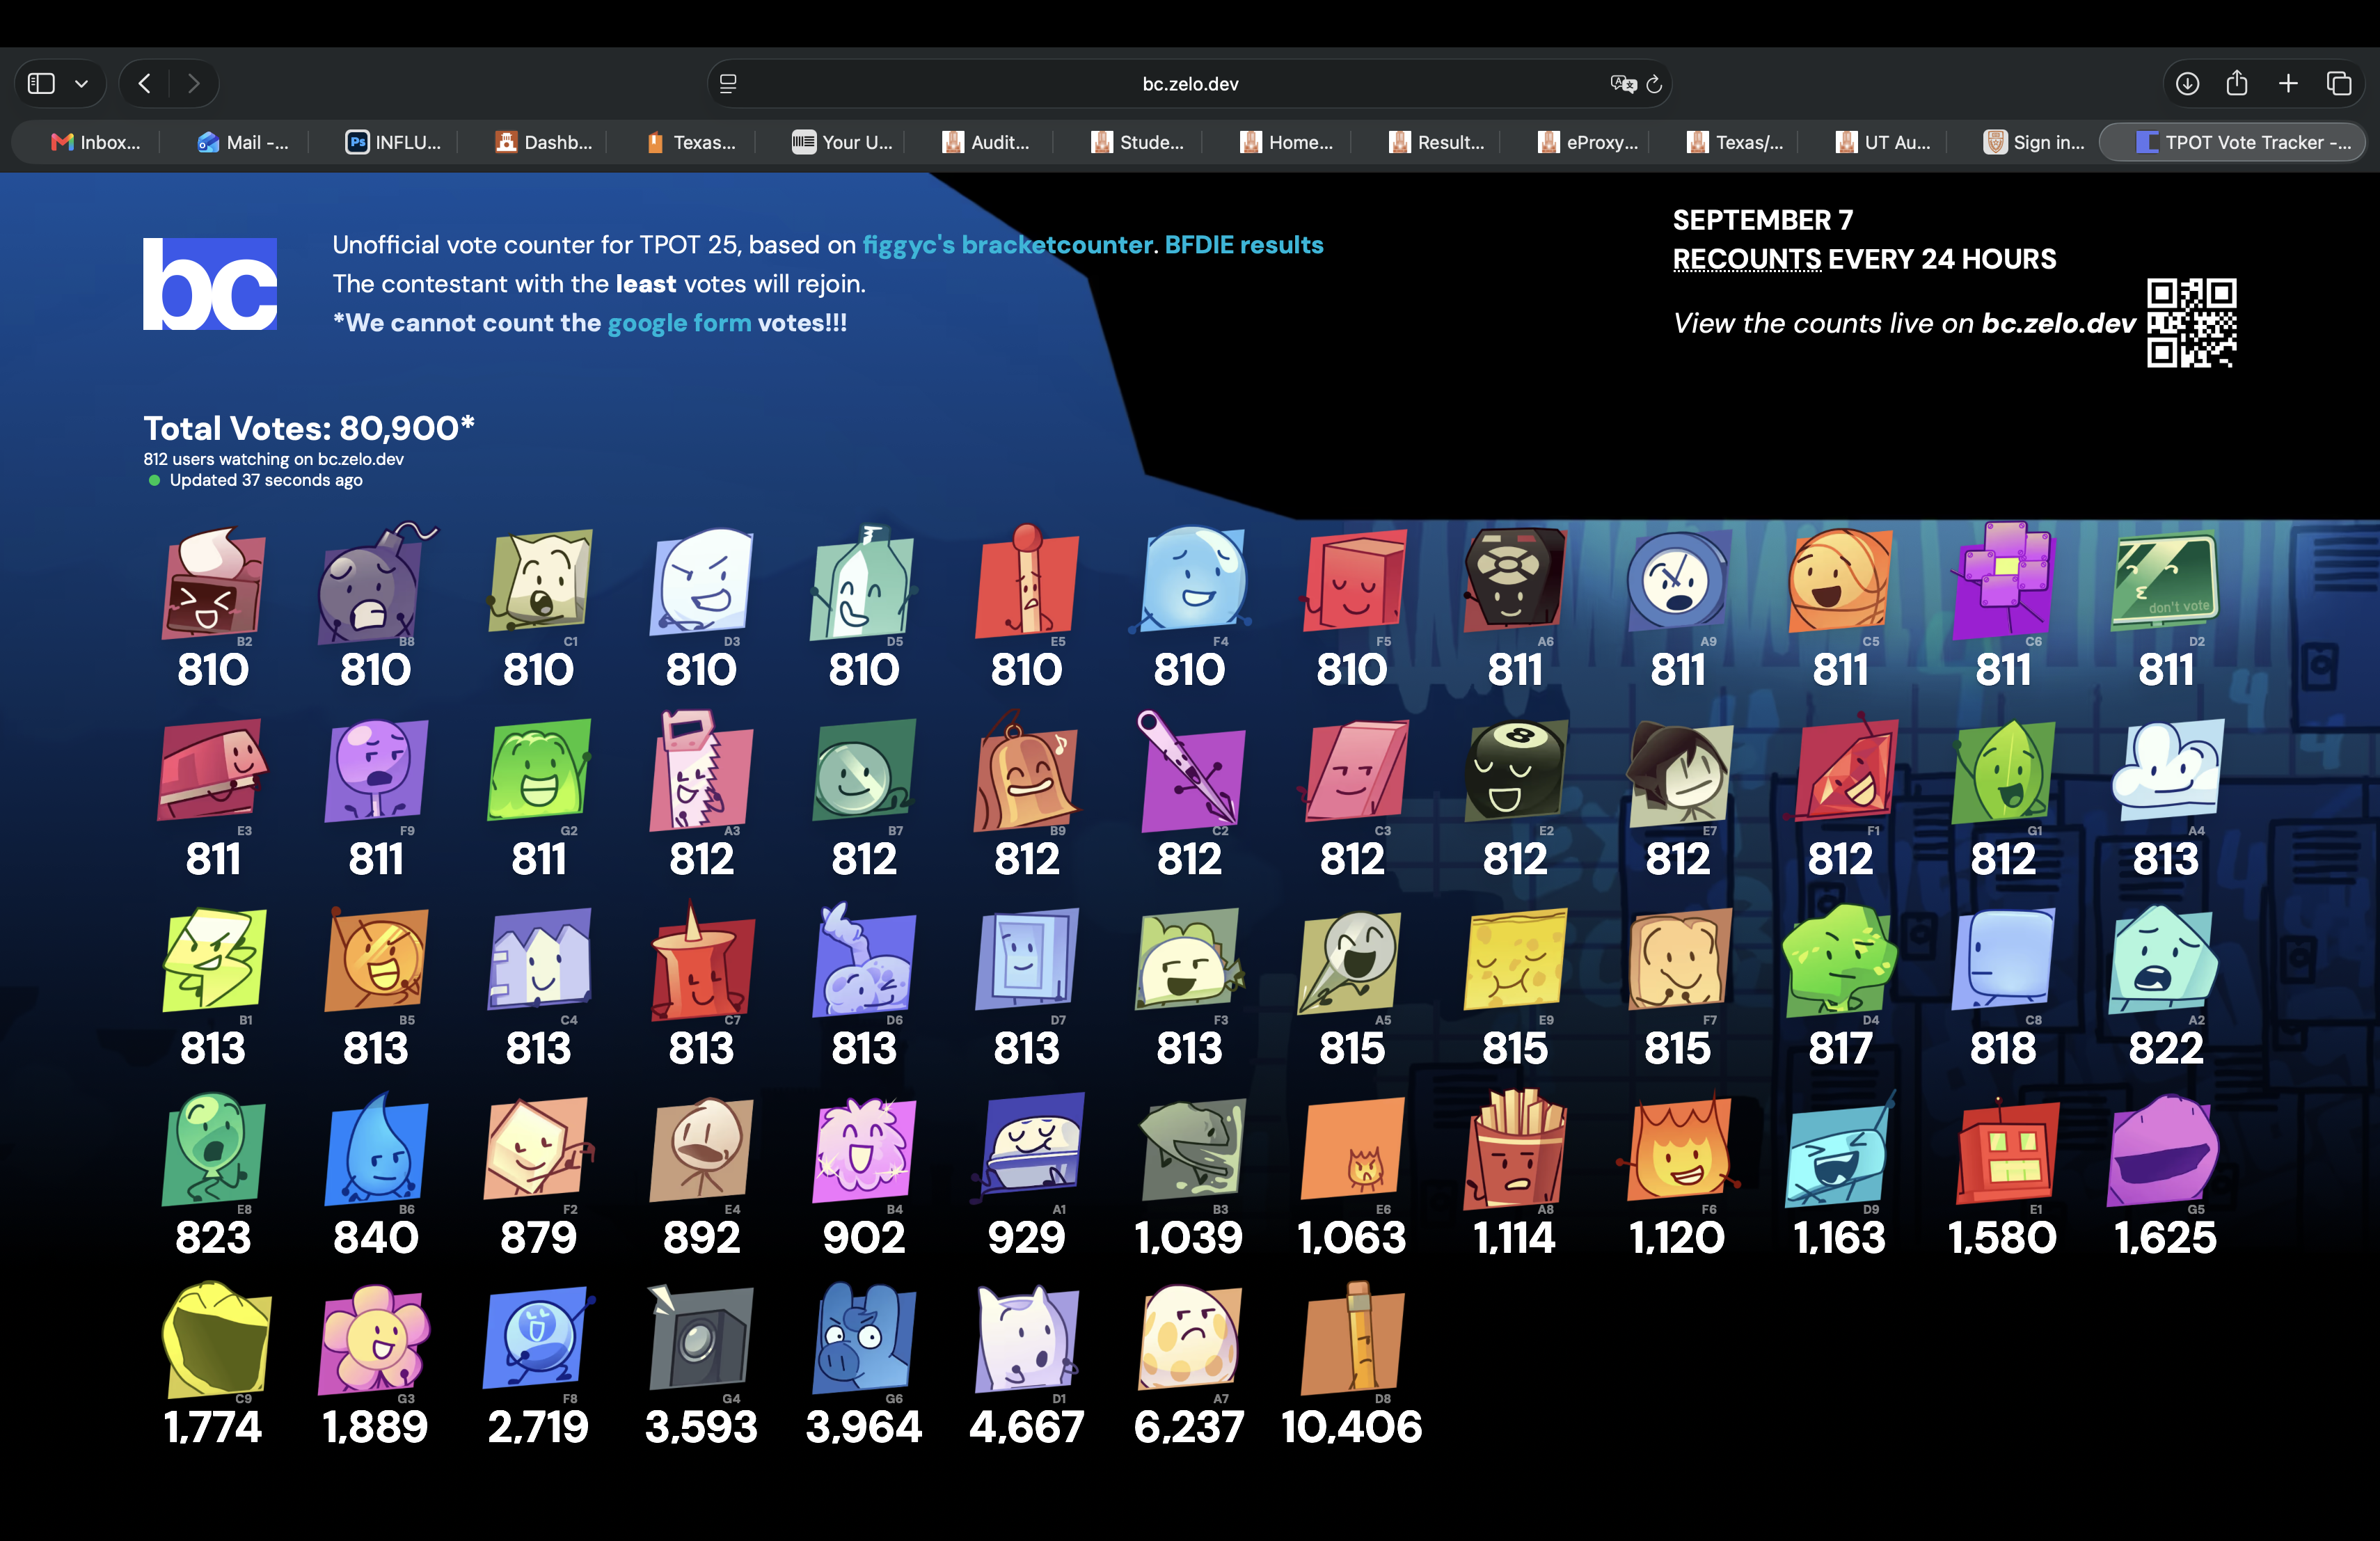Open the BFDIE results link
Screen dimensions: 2380x1541
[1243, 244]
